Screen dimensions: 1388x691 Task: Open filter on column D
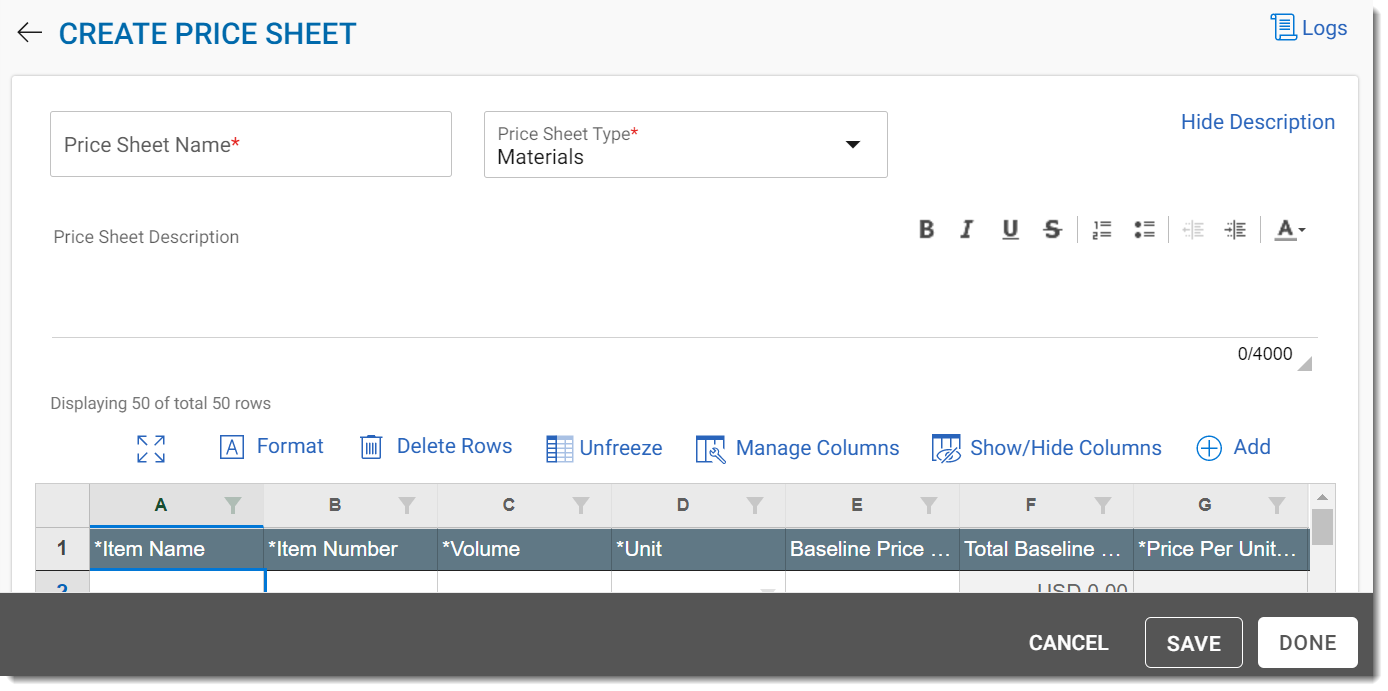755,506
